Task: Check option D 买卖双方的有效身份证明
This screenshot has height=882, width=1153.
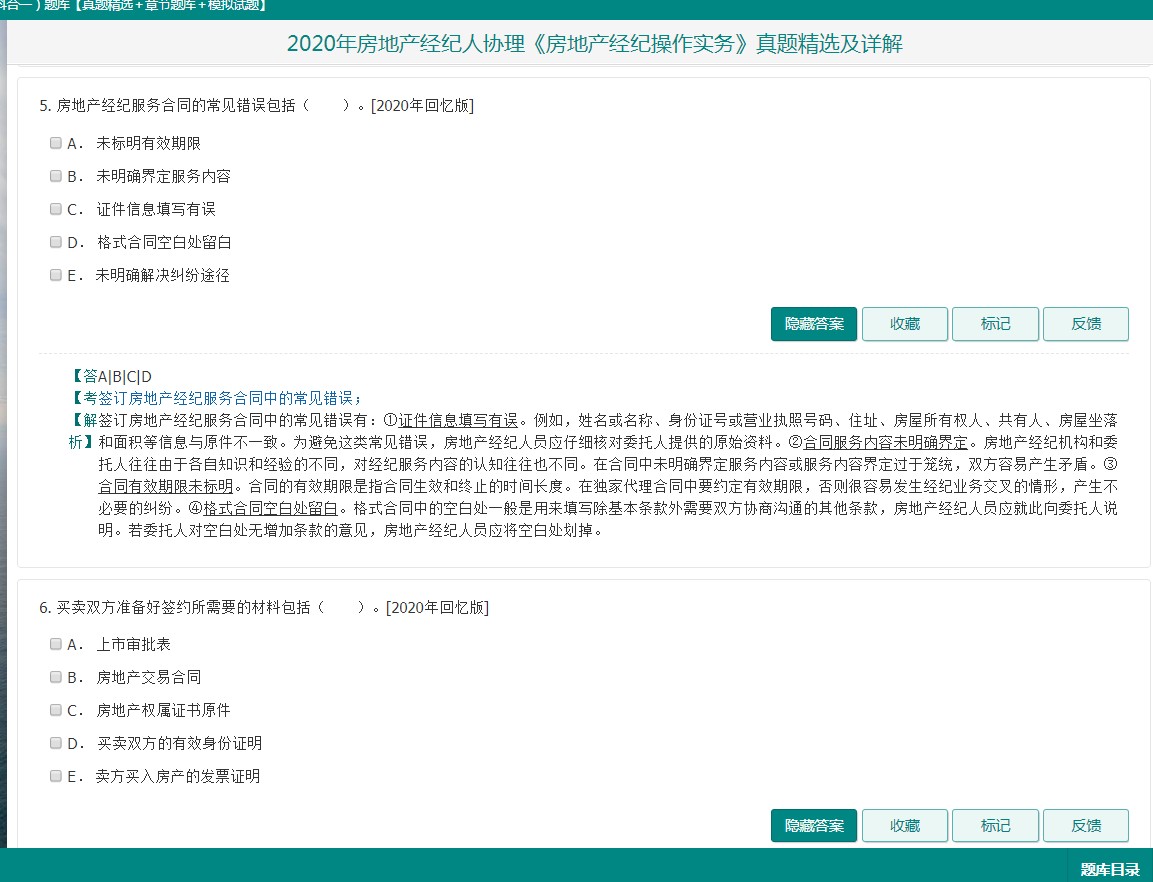Action: 56,743
